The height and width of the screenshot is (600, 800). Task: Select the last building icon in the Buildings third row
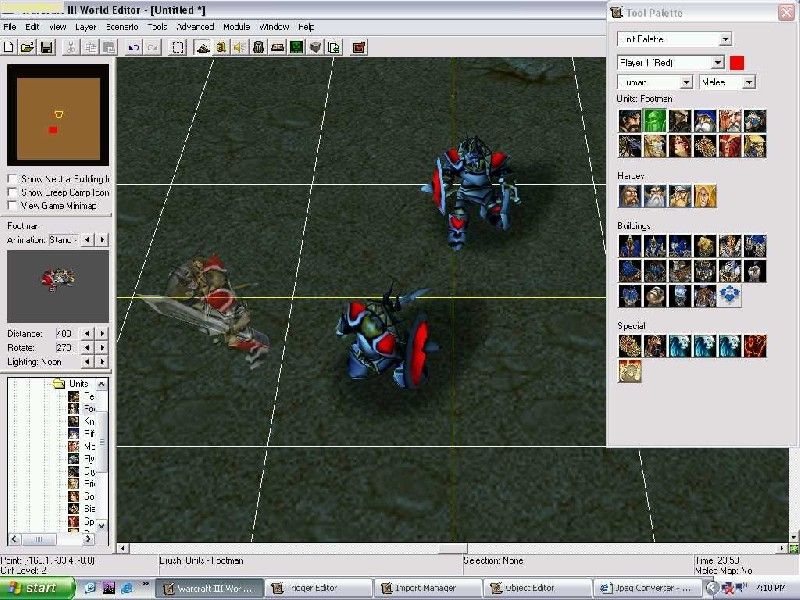(730, 296)
